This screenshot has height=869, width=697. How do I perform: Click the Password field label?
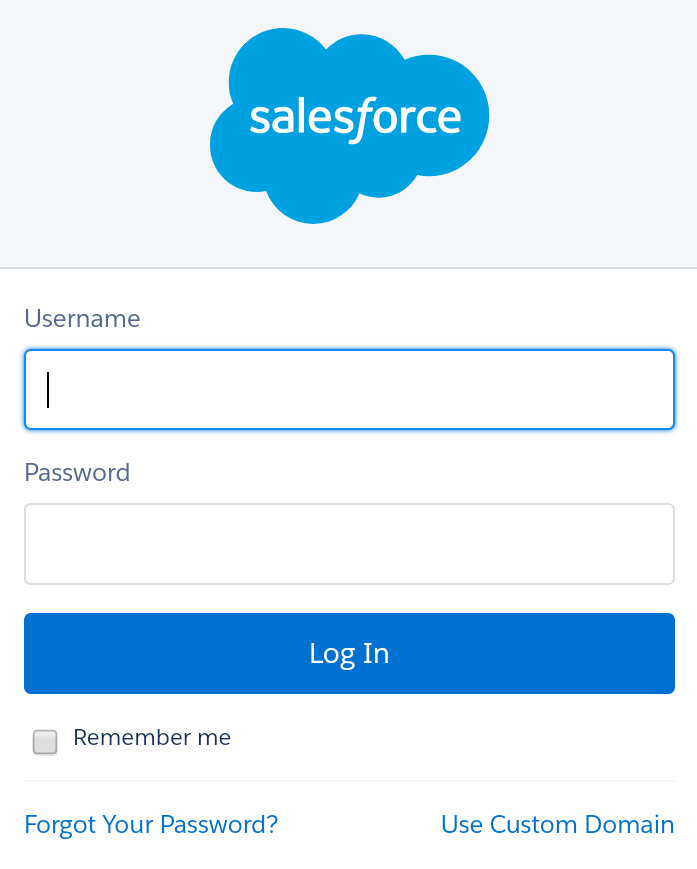click(77, 473)
